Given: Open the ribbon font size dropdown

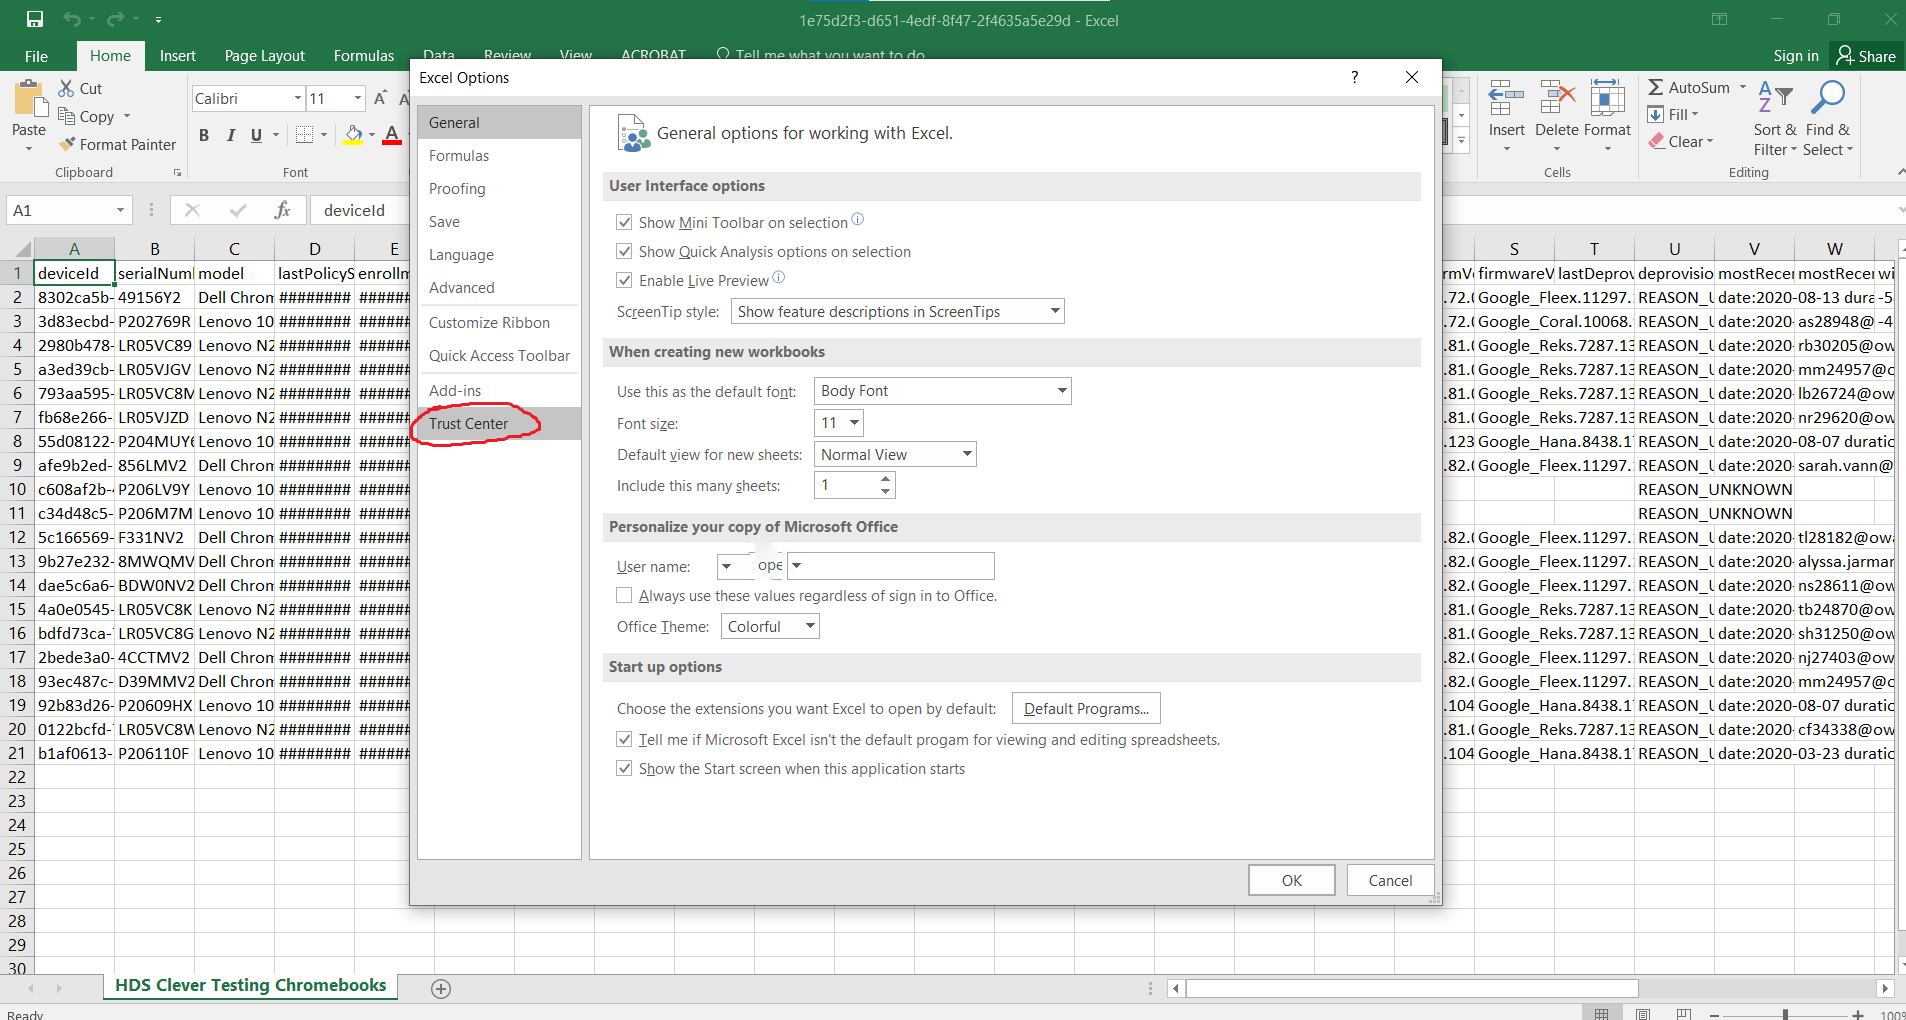Looking at the screenshot, I should [x=358, y=98].
